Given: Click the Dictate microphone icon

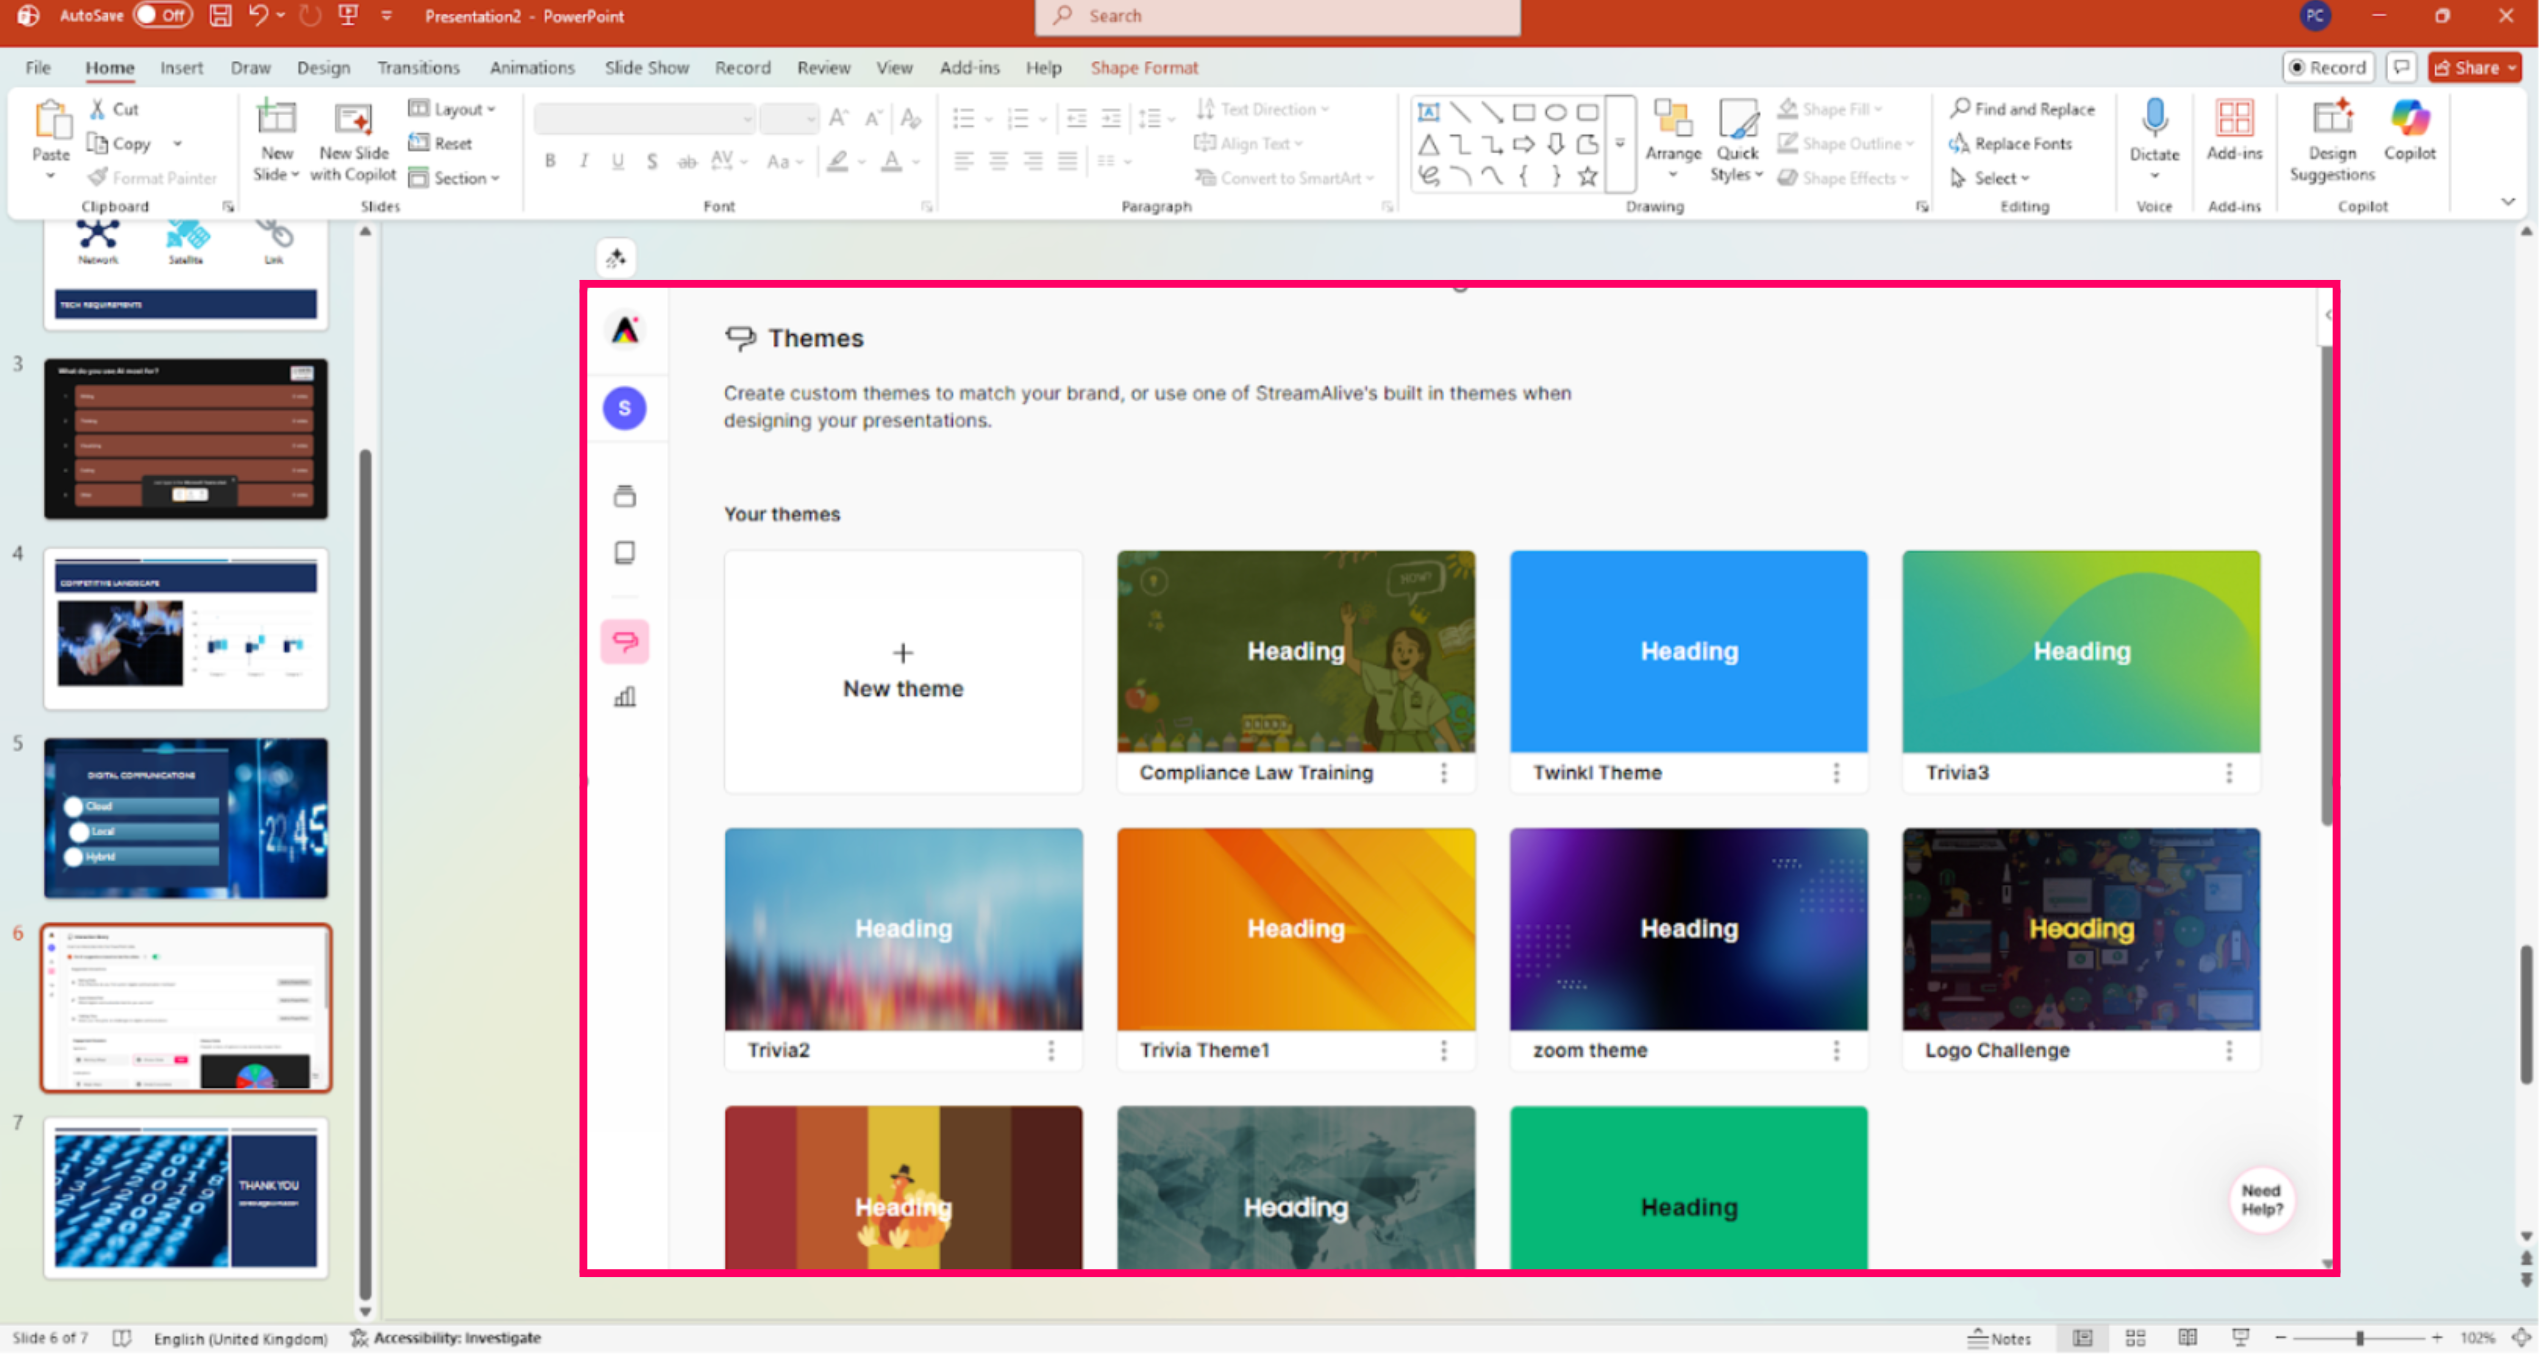Looking at the screenshot, I should tap(2154, 120).
